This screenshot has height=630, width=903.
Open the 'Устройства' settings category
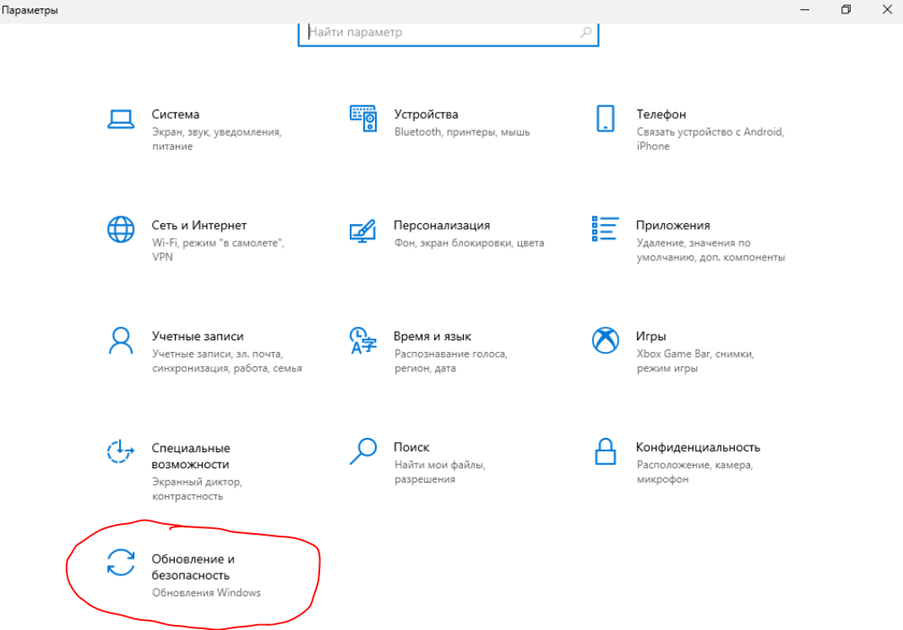(x=426, y=115)
